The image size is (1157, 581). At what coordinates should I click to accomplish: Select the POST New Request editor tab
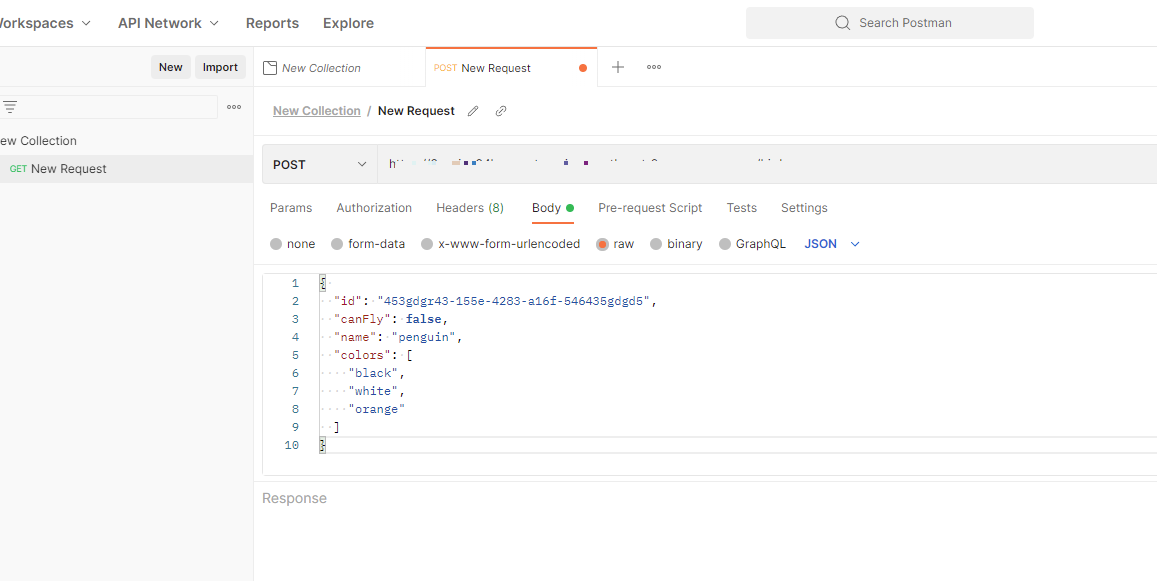coord(511,67)
